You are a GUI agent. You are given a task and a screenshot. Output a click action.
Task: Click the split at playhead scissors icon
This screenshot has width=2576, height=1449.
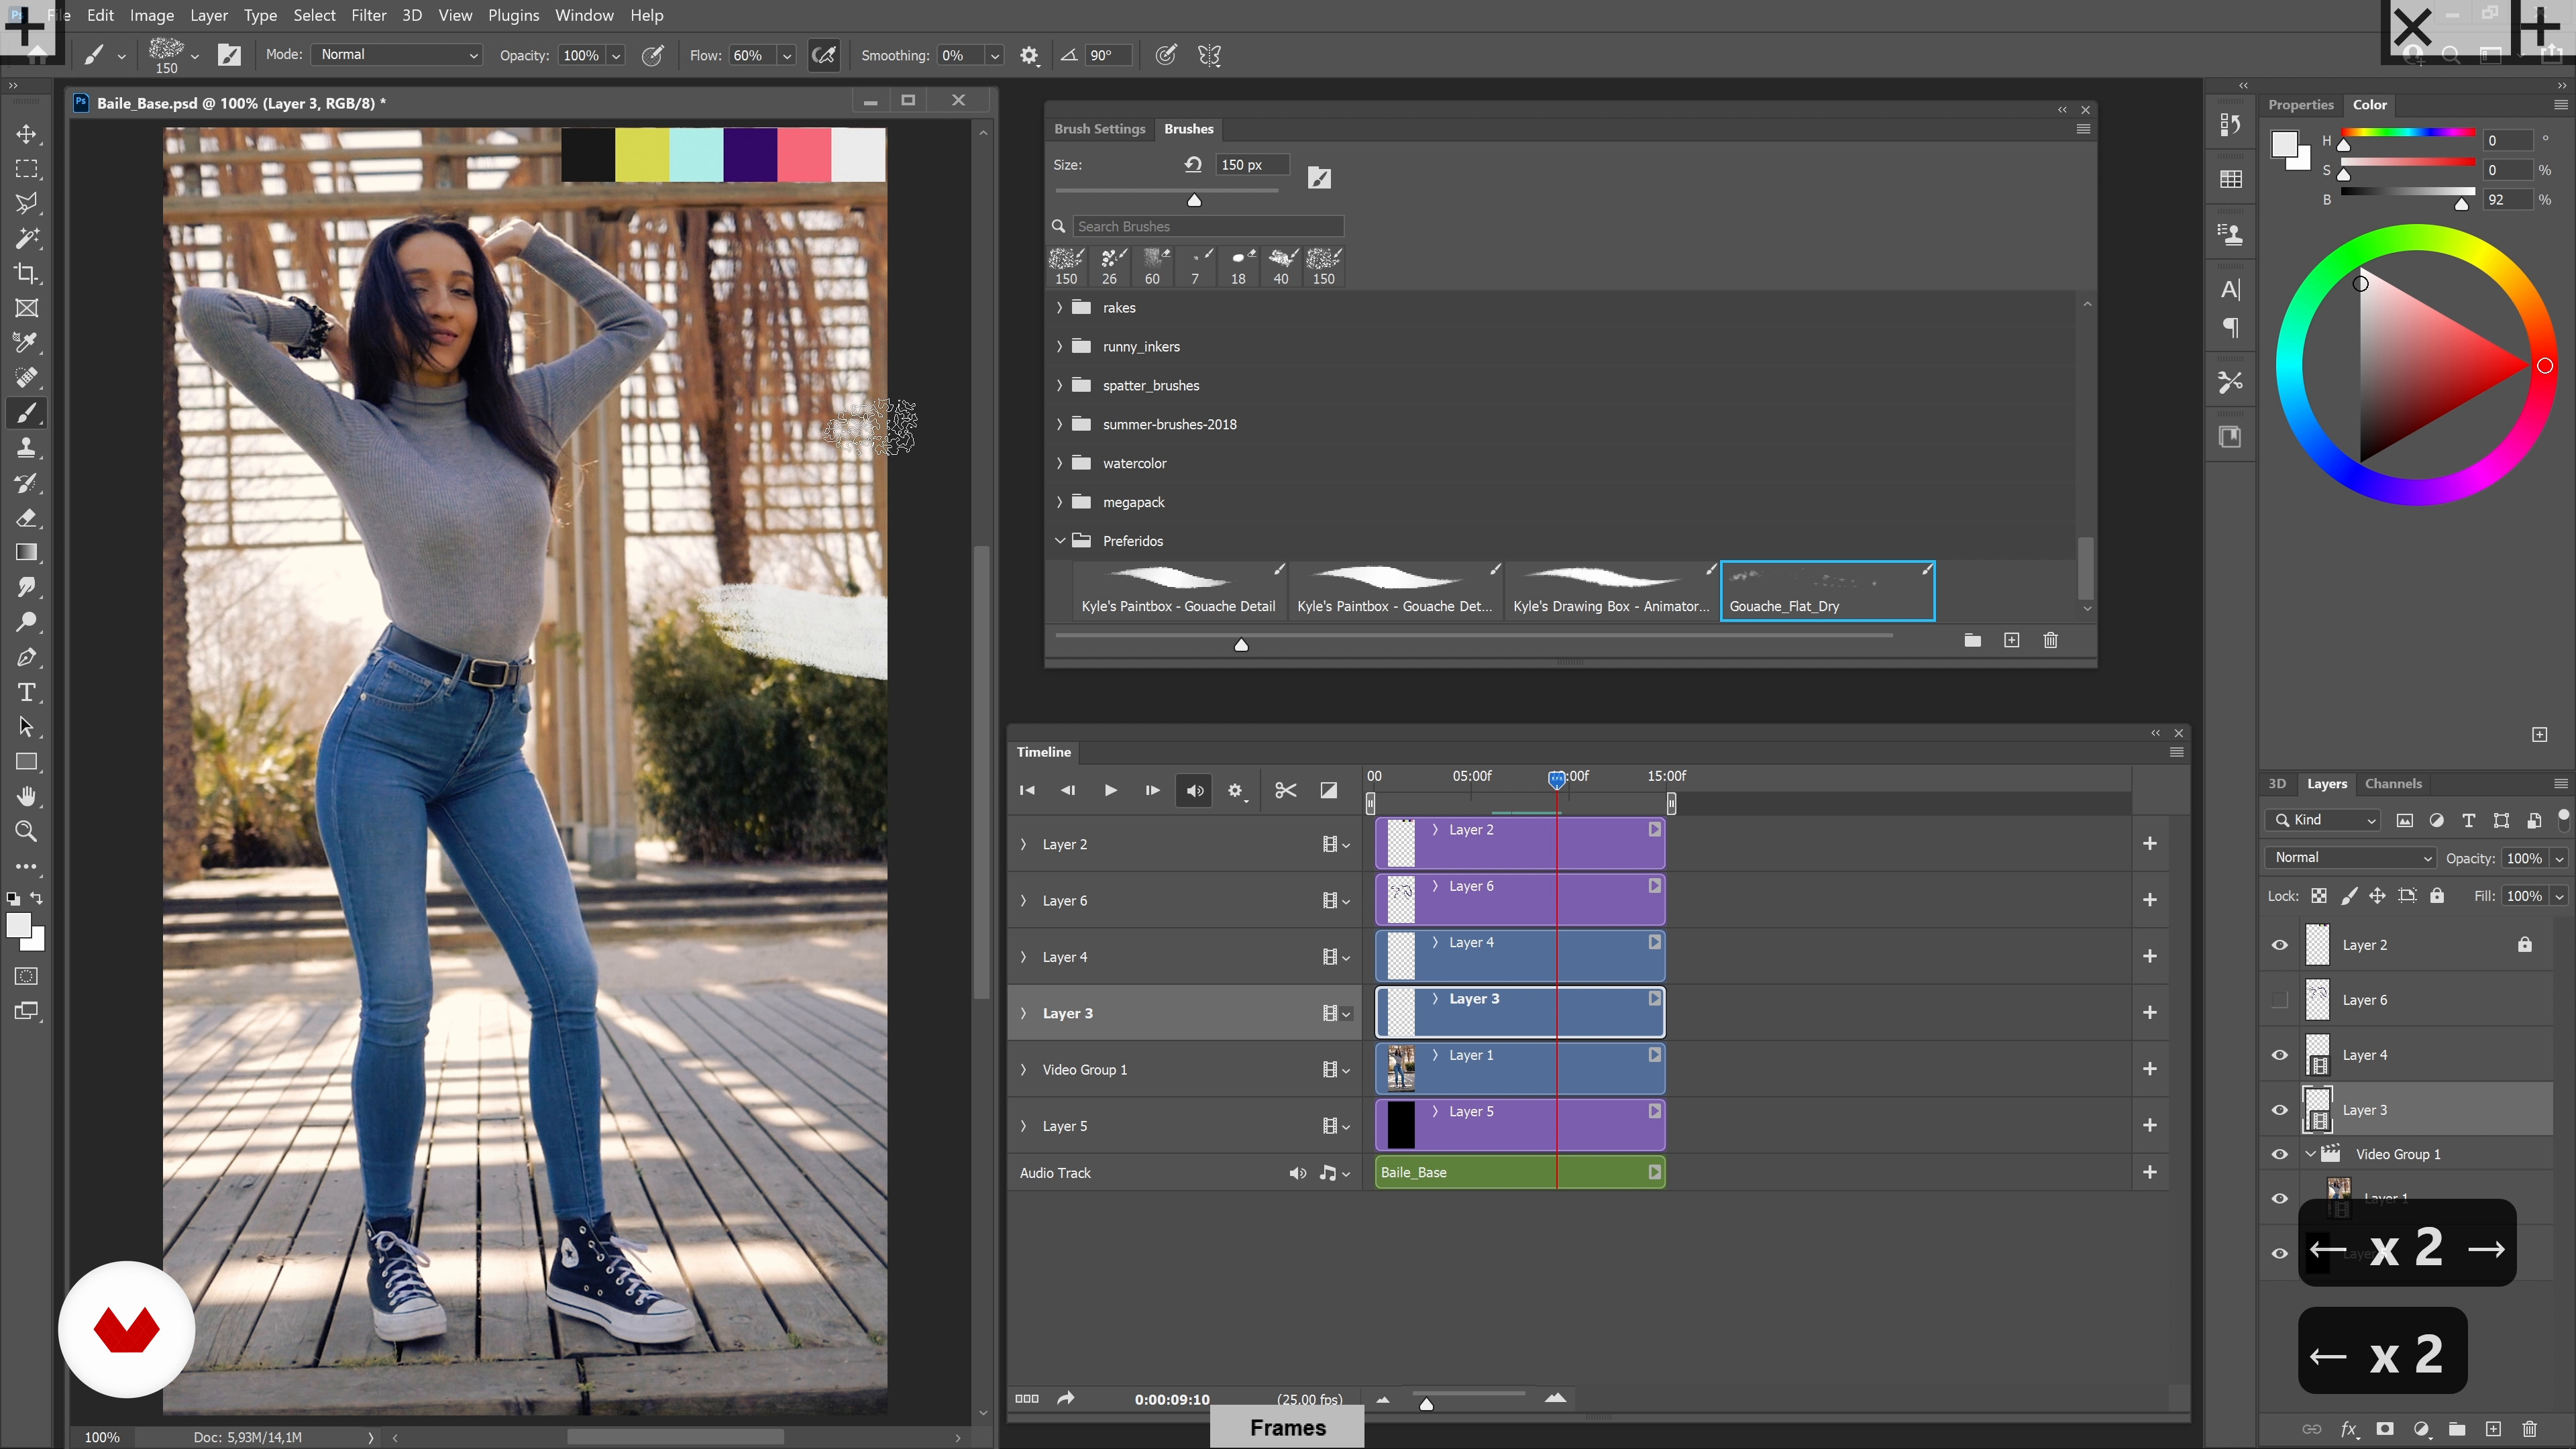[1285, 790]
